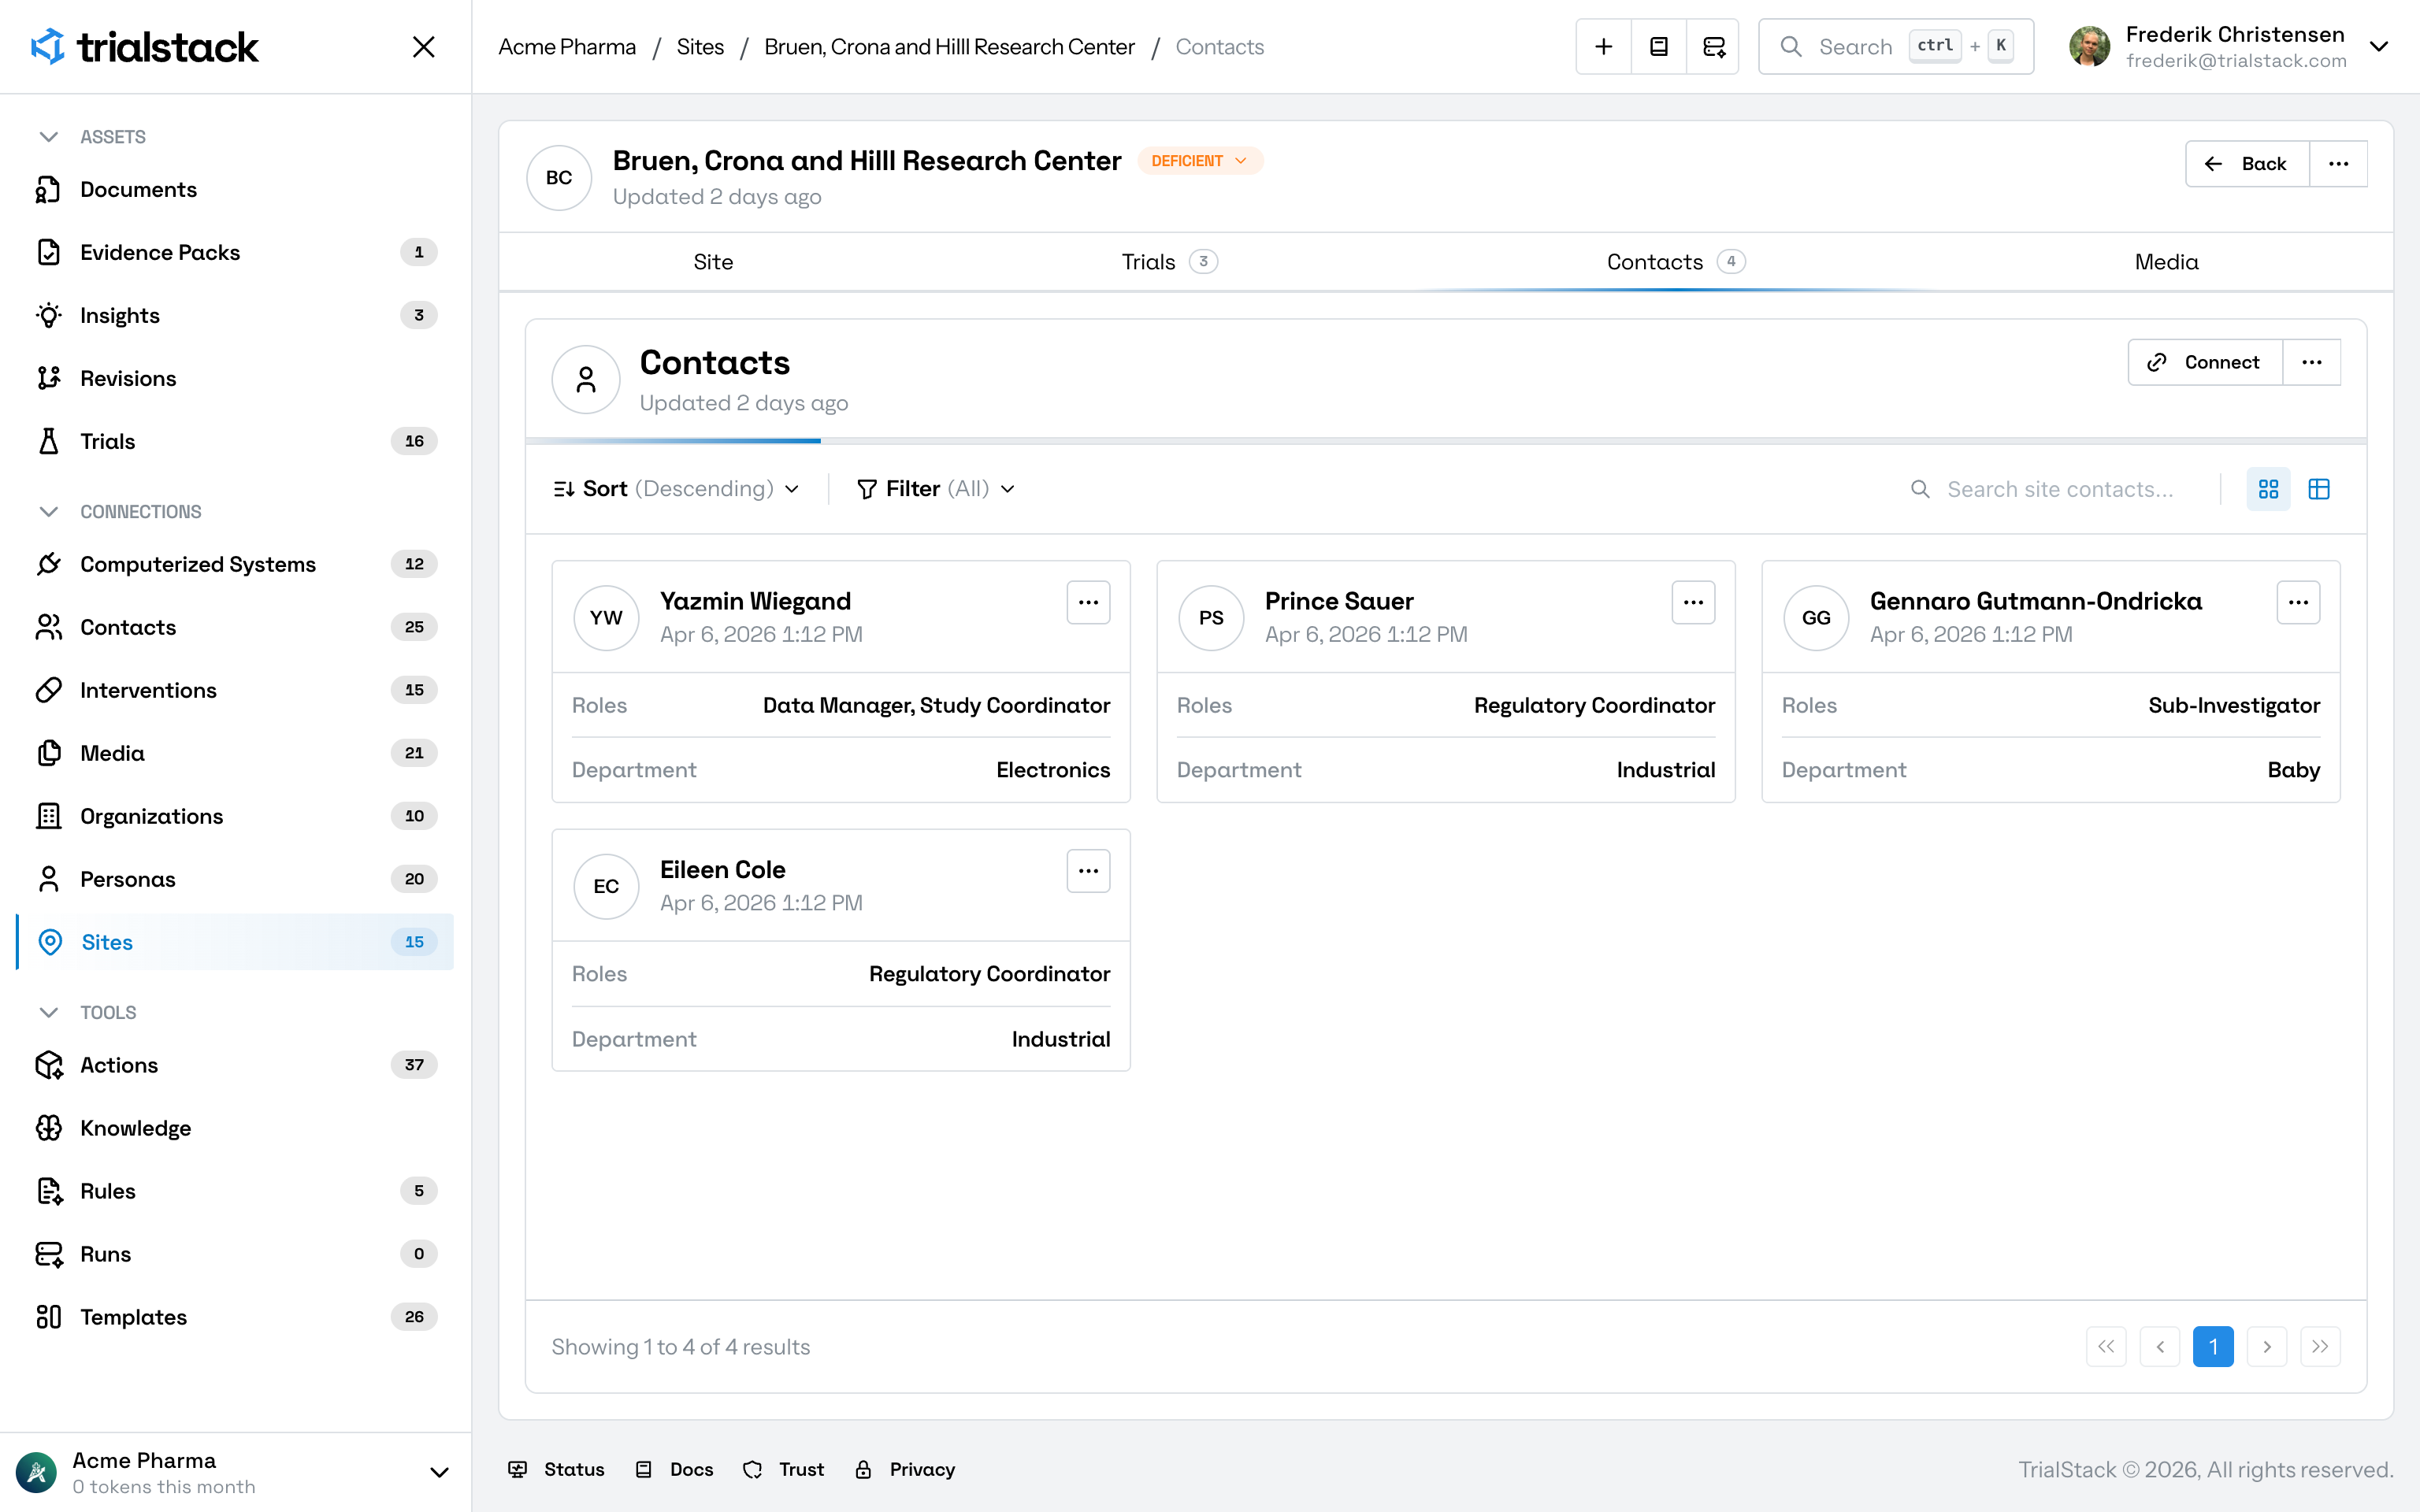Open Media in the sidebar
Screen dimensions: 2420x1512
pyautogui.click(x=235, y=754)
